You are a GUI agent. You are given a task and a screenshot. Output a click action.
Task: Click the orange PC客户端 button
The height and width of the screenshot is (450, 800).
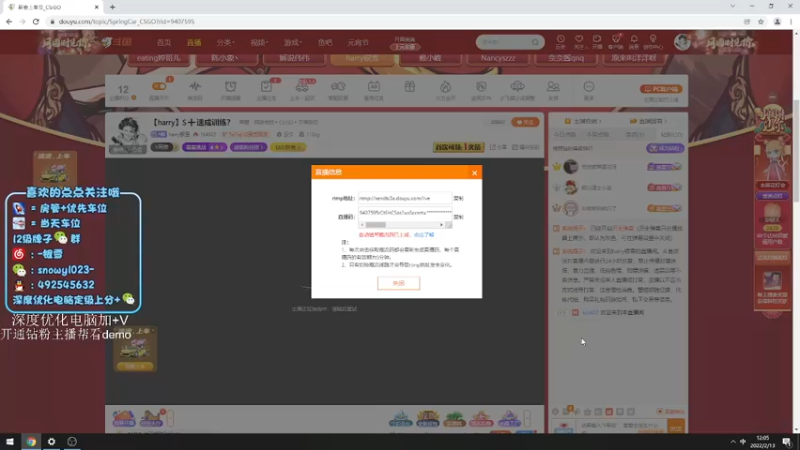661,89
